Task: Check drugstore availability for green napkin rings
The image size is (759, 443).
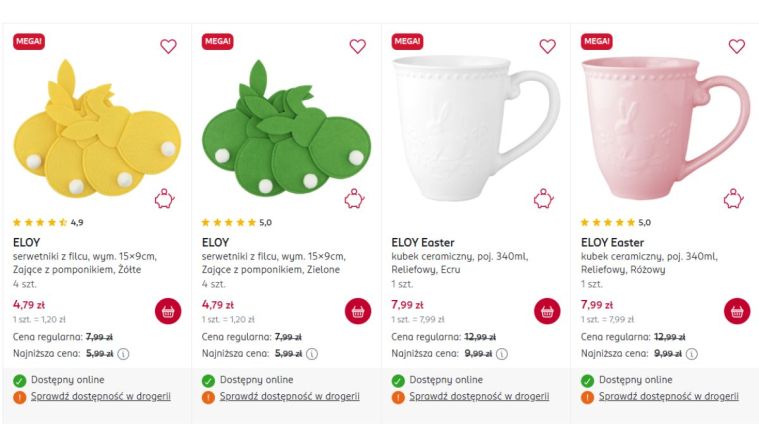Action: (x=289, y=396)
